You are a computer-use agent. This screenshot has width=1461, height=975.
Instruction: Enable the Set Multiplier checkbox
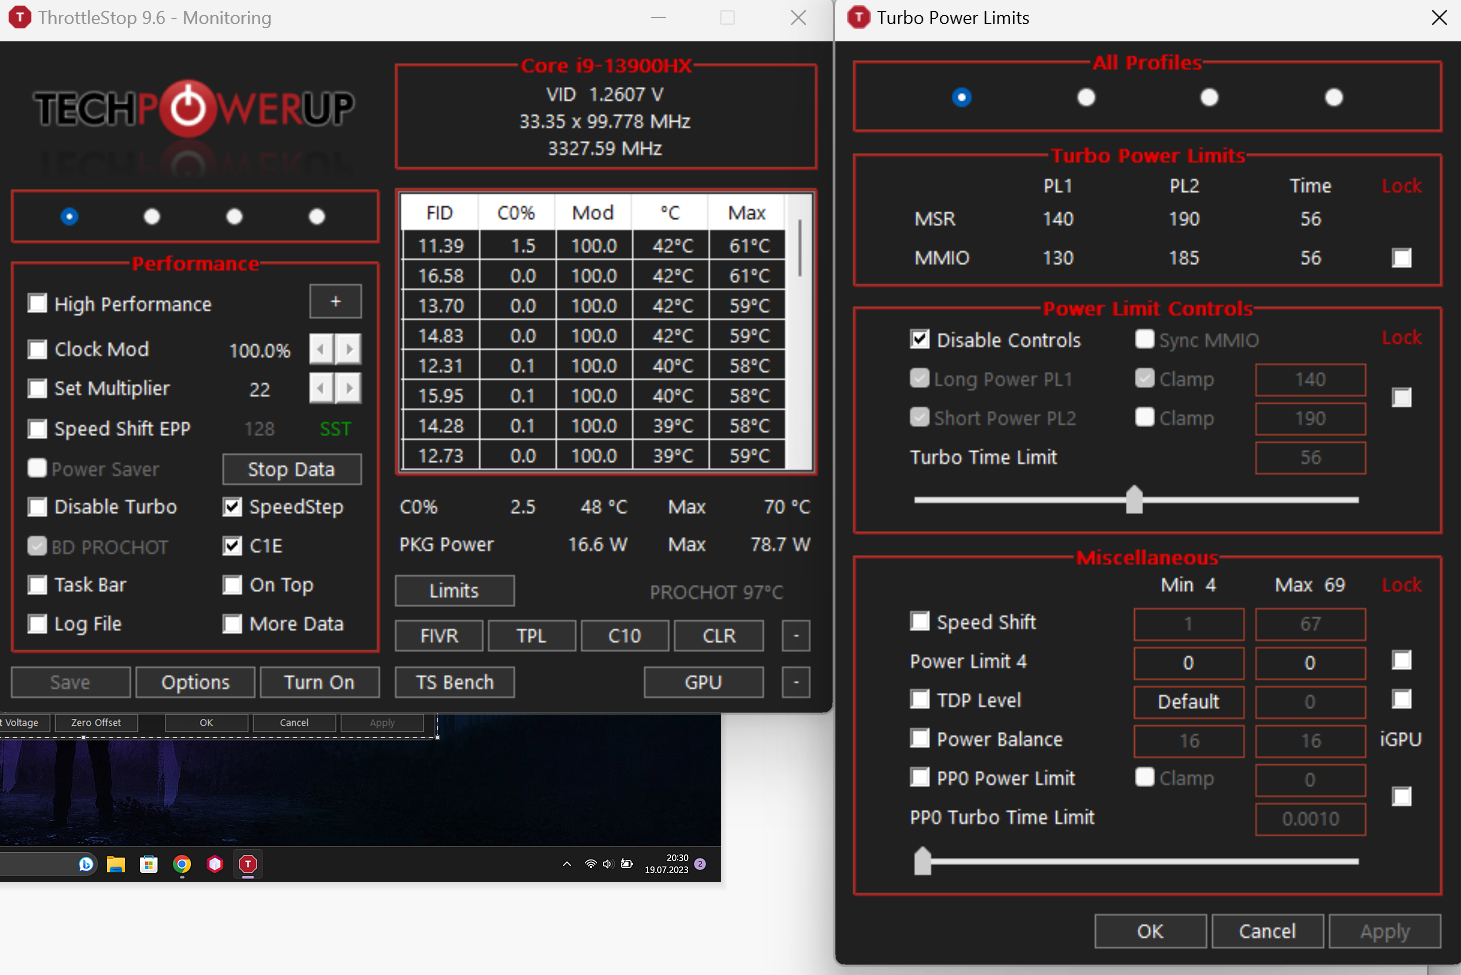click(x=38, y=388)
